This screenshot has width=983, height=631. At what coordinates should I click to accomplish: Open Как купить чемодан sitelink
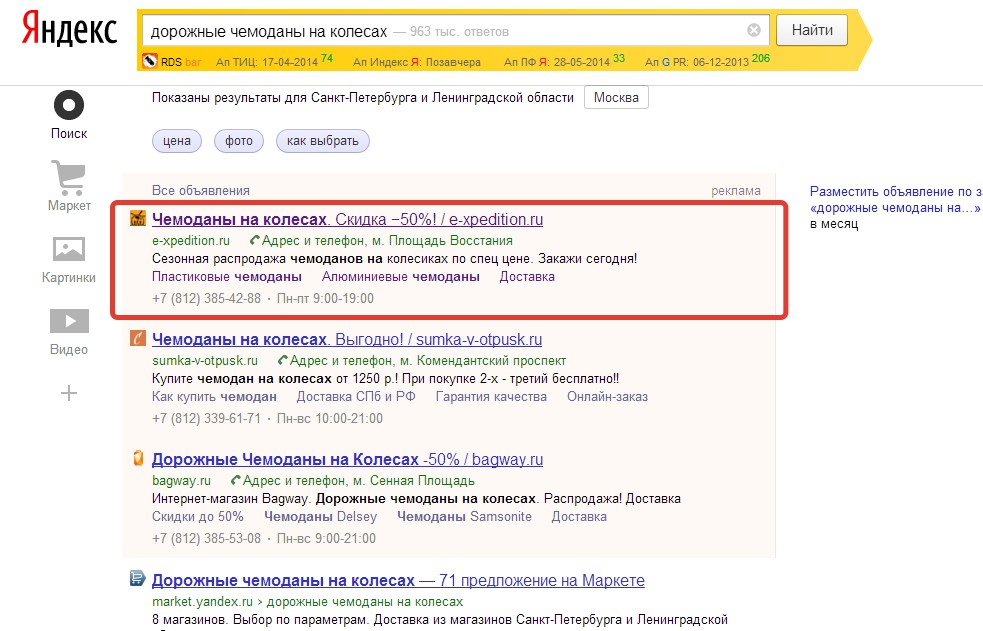(x=214, y=397)
